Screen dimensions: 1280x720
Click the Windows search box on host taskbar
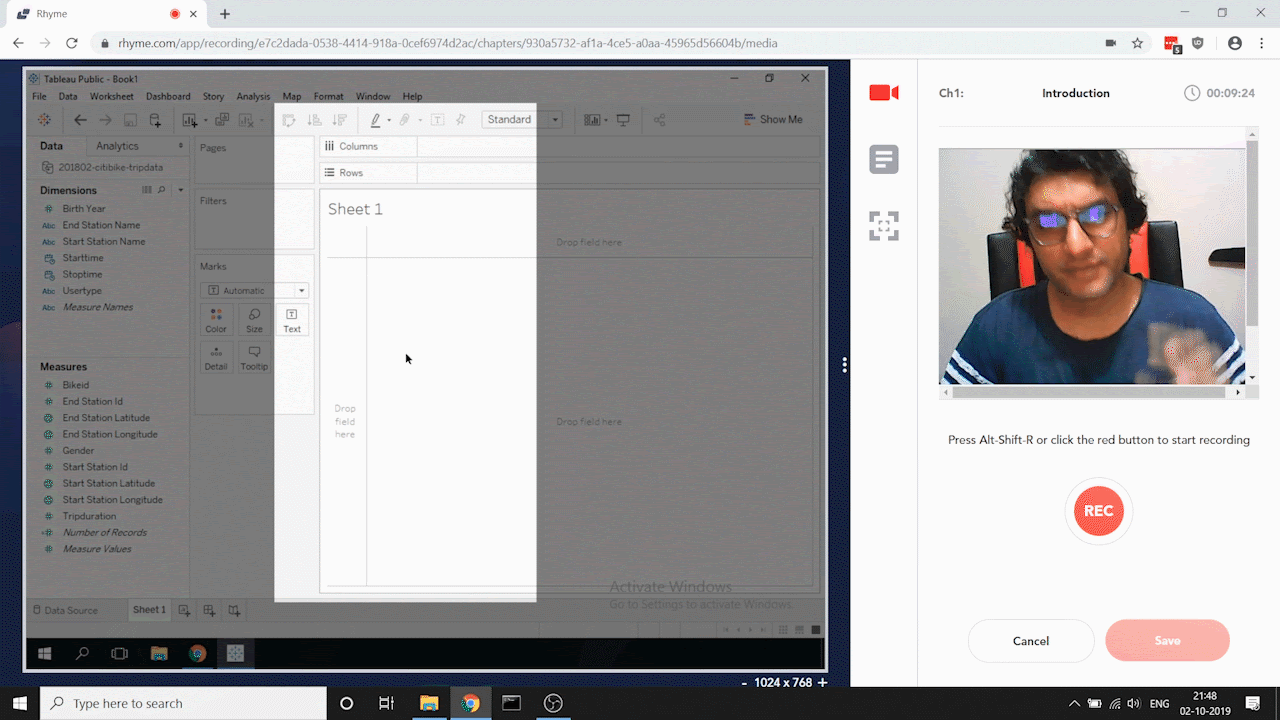point(183,703)
